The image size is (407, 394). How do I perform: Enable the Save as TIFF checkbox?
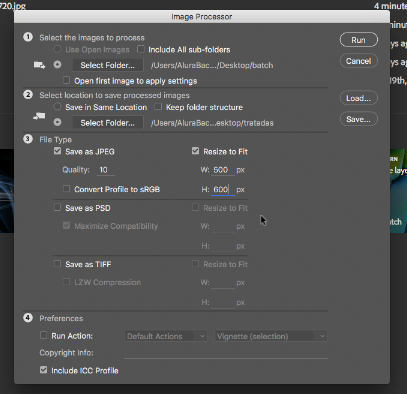coord(58,264)
